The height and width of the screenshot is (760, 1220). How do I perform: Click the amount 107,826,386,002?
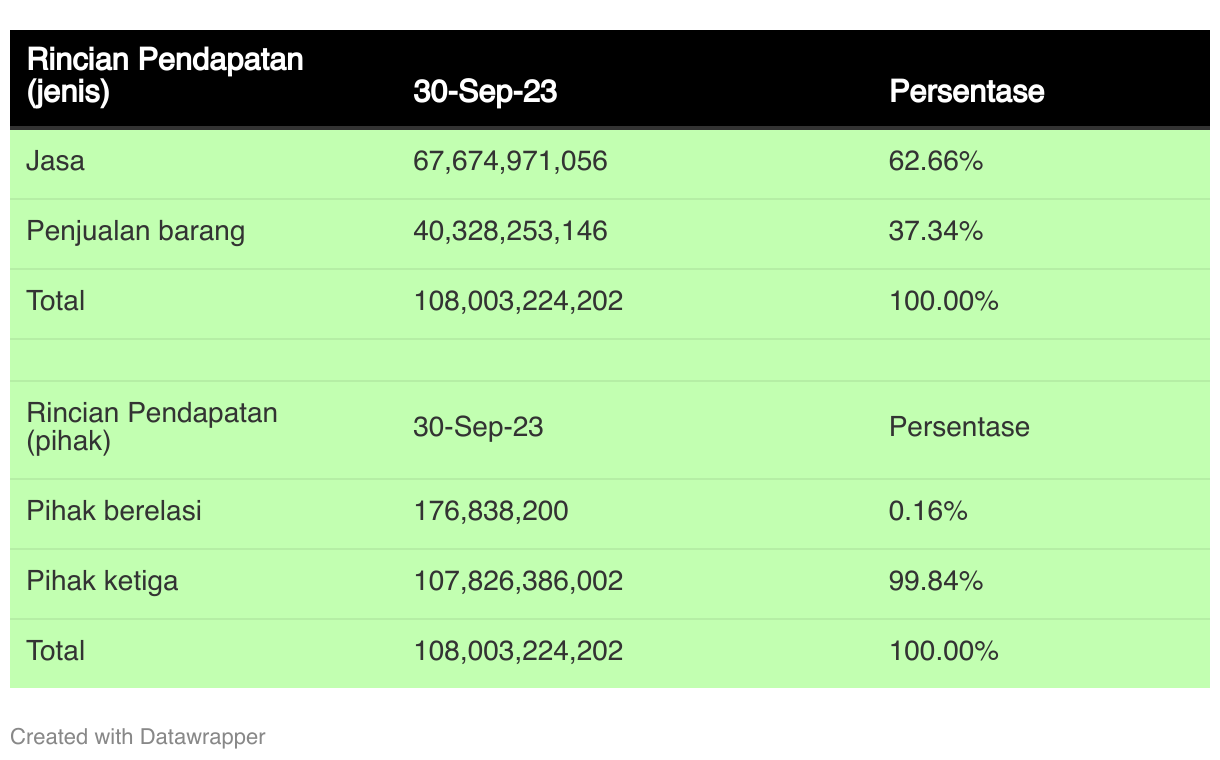tap(518, 581)
